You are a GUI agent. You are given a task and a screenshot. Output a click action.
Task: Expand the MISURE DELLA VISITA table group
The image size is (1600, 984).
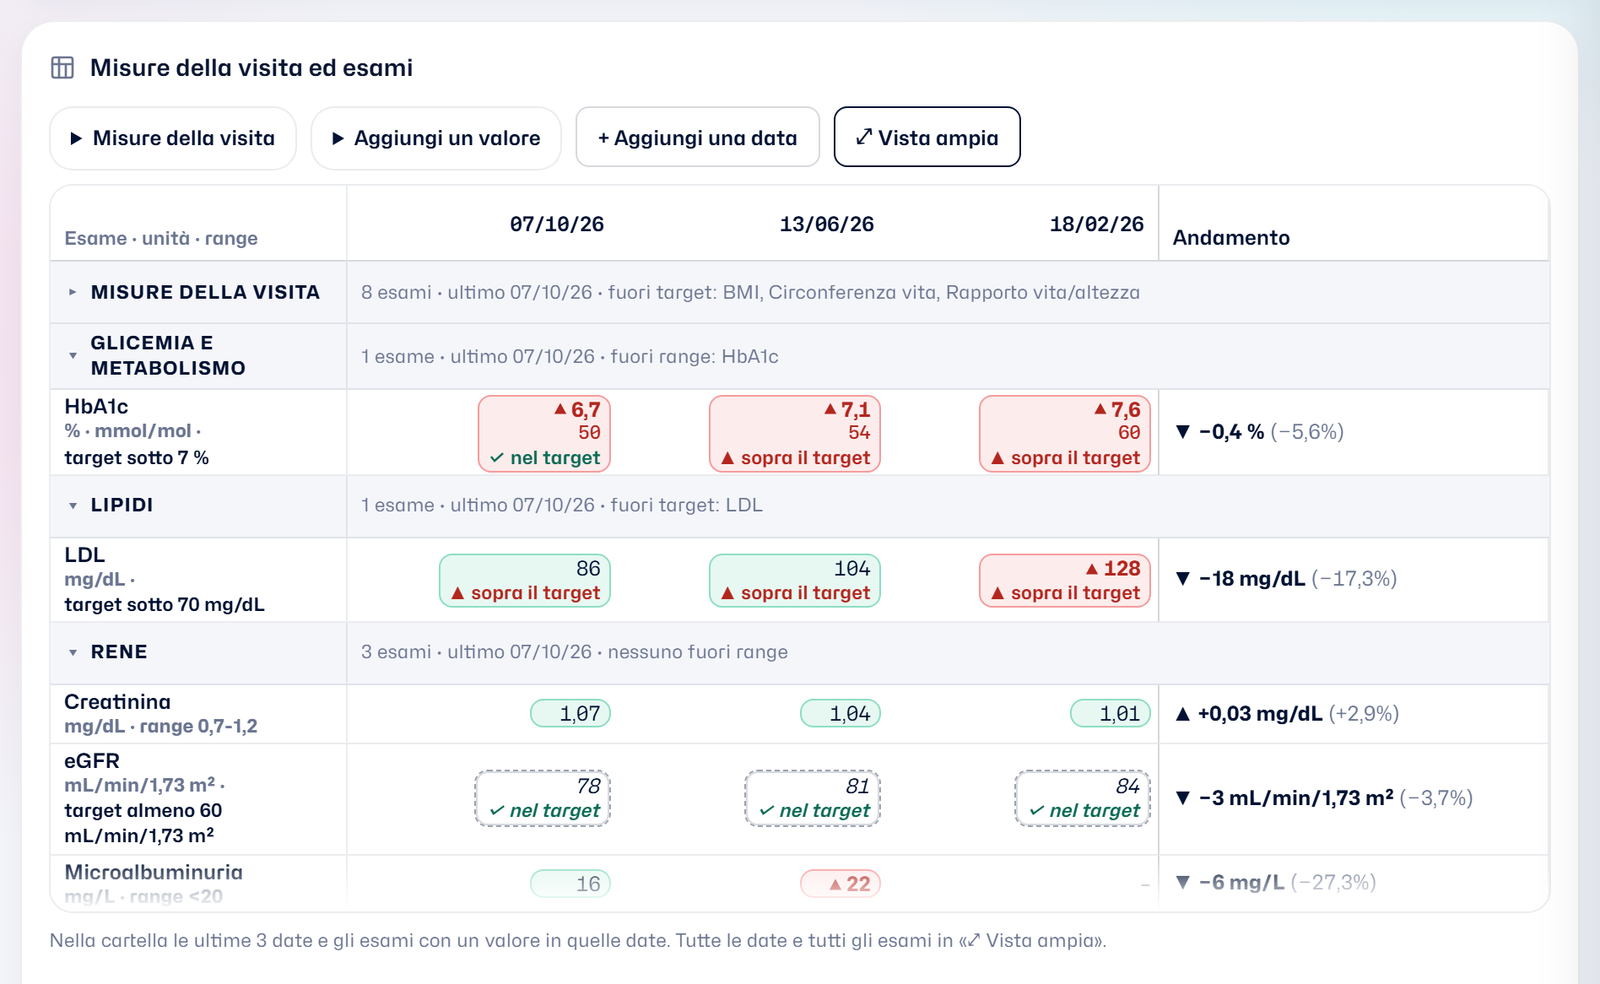(x=73, y=292)
